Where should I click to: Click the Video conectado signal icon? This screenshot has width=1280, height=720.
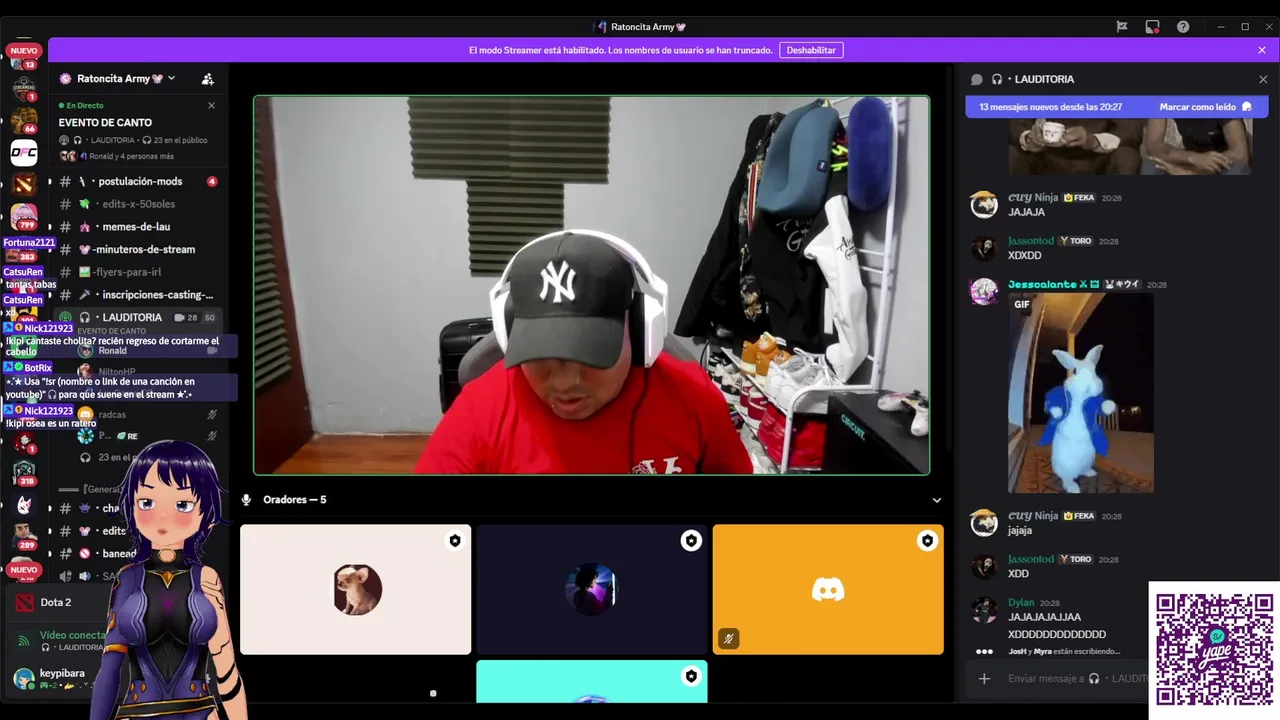(24, 640)
